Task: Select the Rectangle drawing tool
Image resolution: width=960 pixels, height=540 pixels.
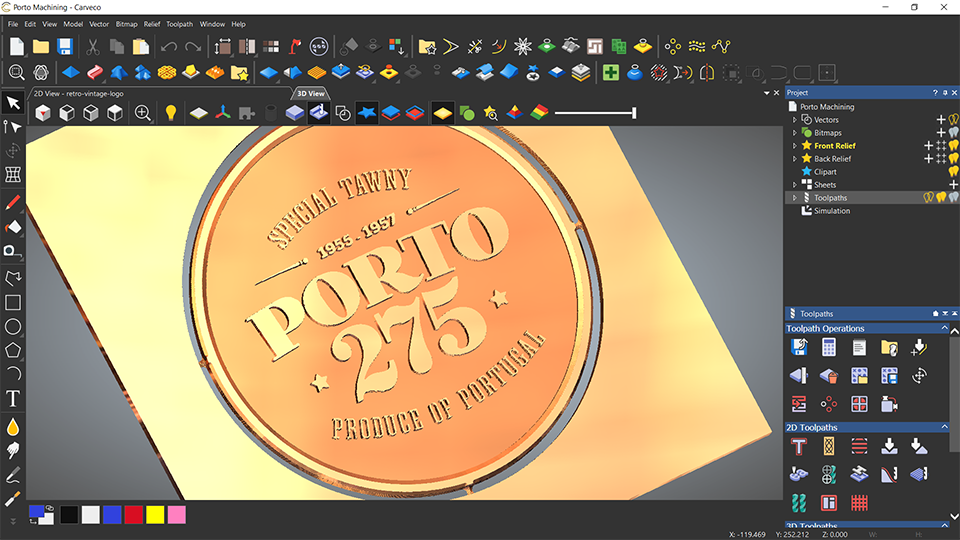Action: (x=13, y=302)
